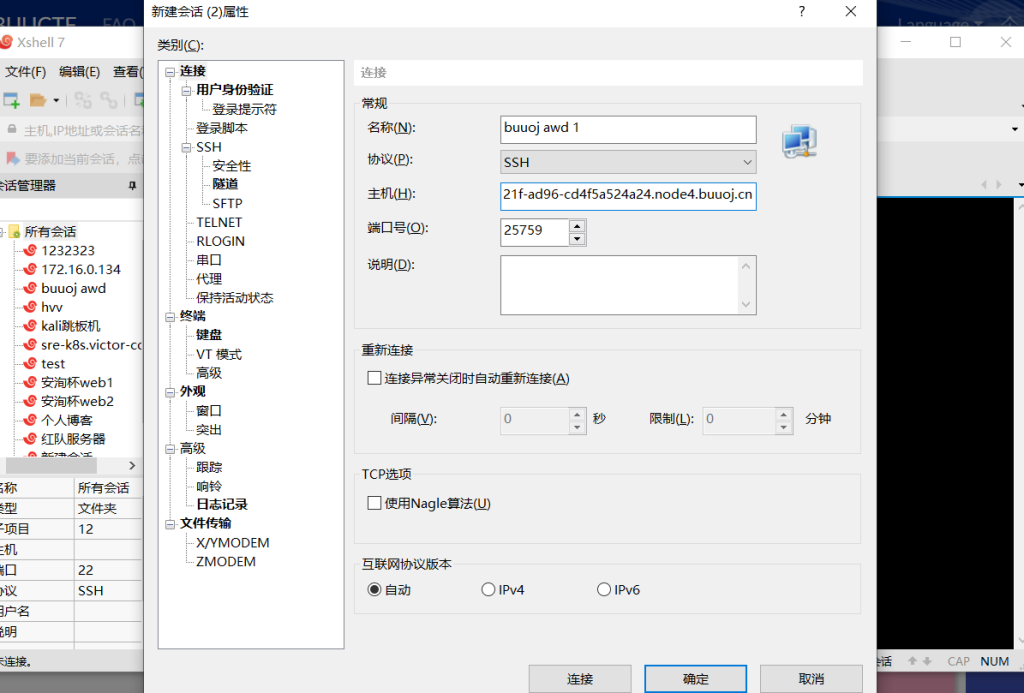The width and height of the screenshot is (1024, 693).
Task: Open the 协议 protocol dropdown
Action: (746, 161)
